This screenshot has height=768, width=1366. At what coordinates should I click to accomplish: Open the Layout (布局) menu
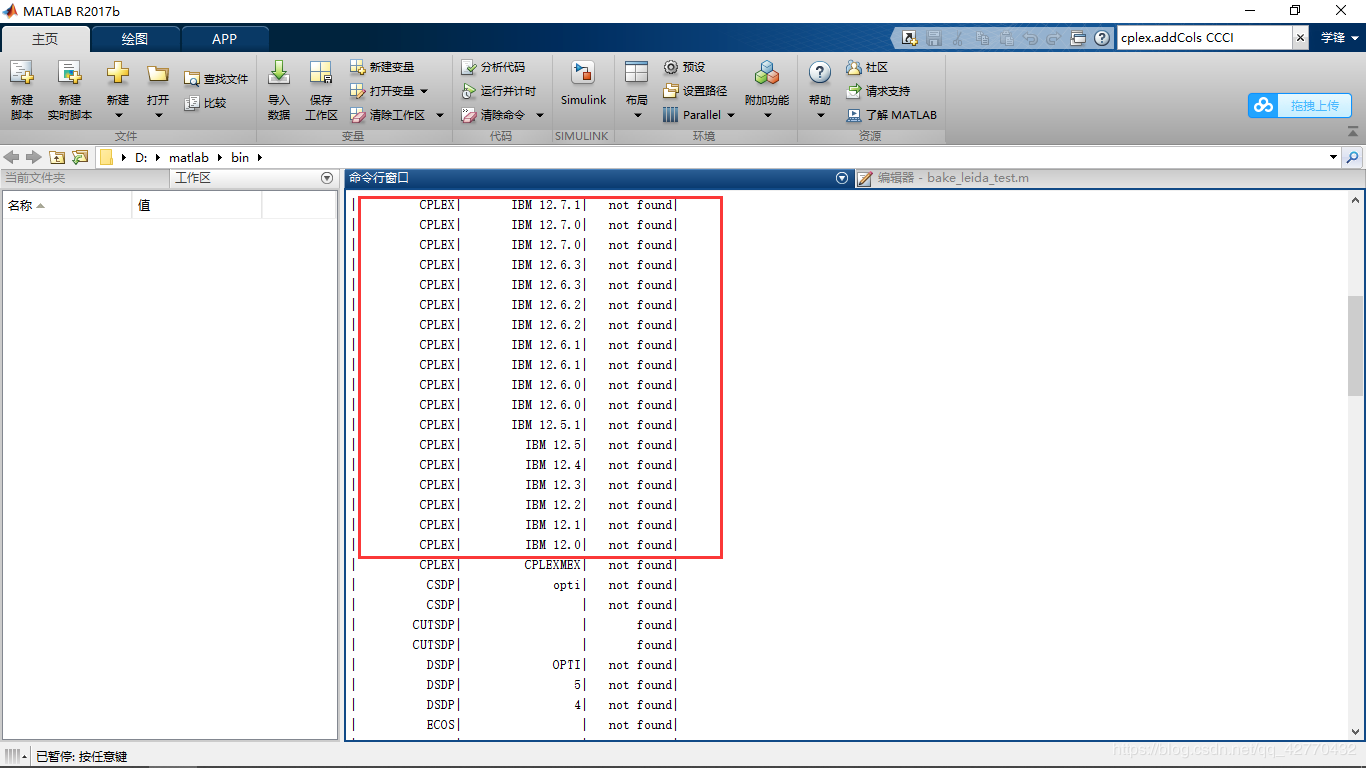pyautogui.click(x=637, y=90)
